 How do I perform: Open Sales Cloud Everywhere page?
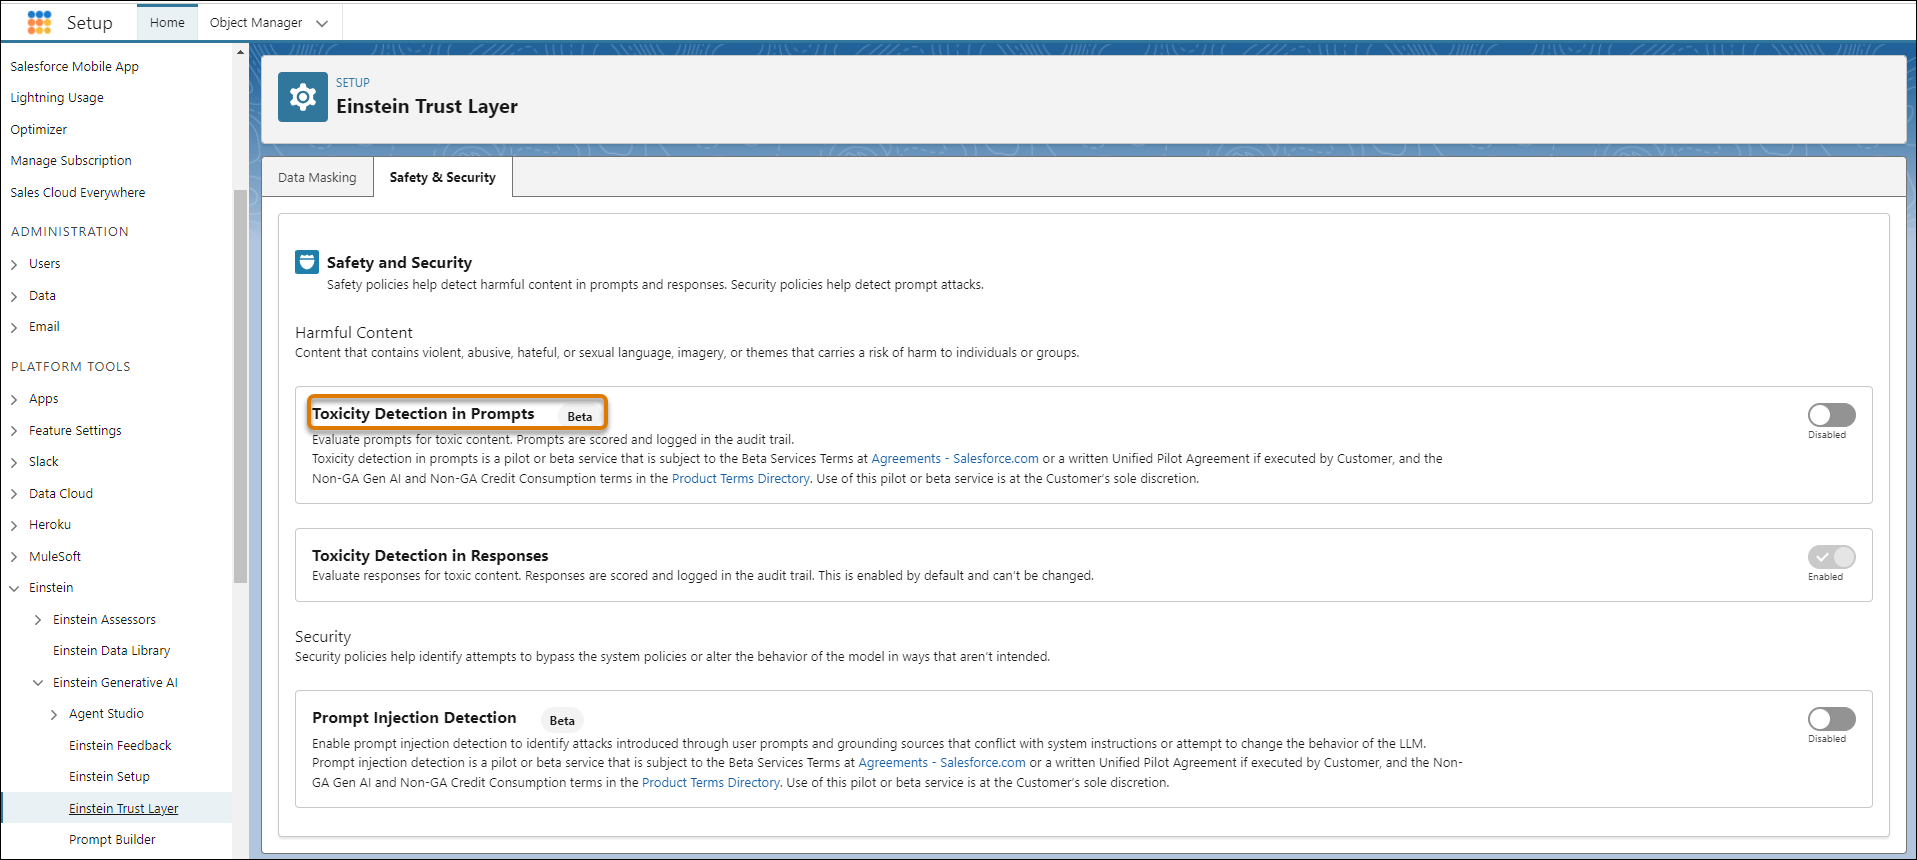pos(78,192)
